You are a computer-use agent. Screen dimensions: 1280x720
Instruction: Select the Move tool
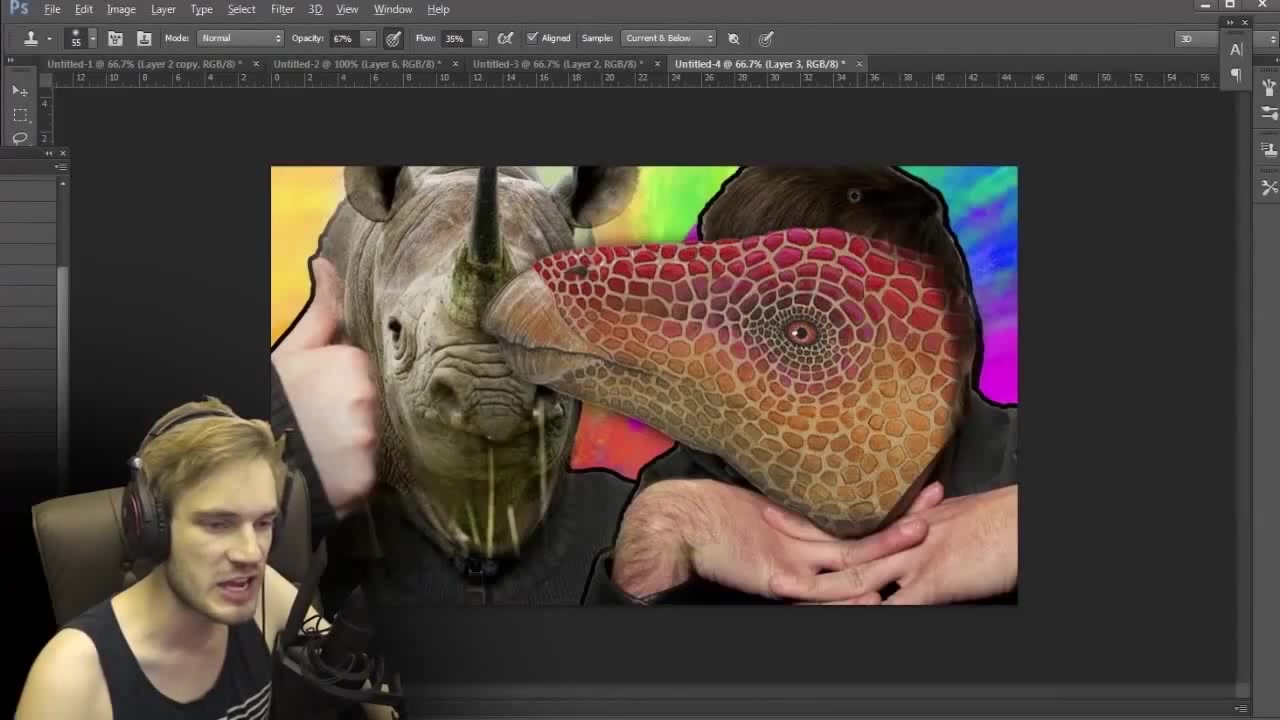point(20,91)
